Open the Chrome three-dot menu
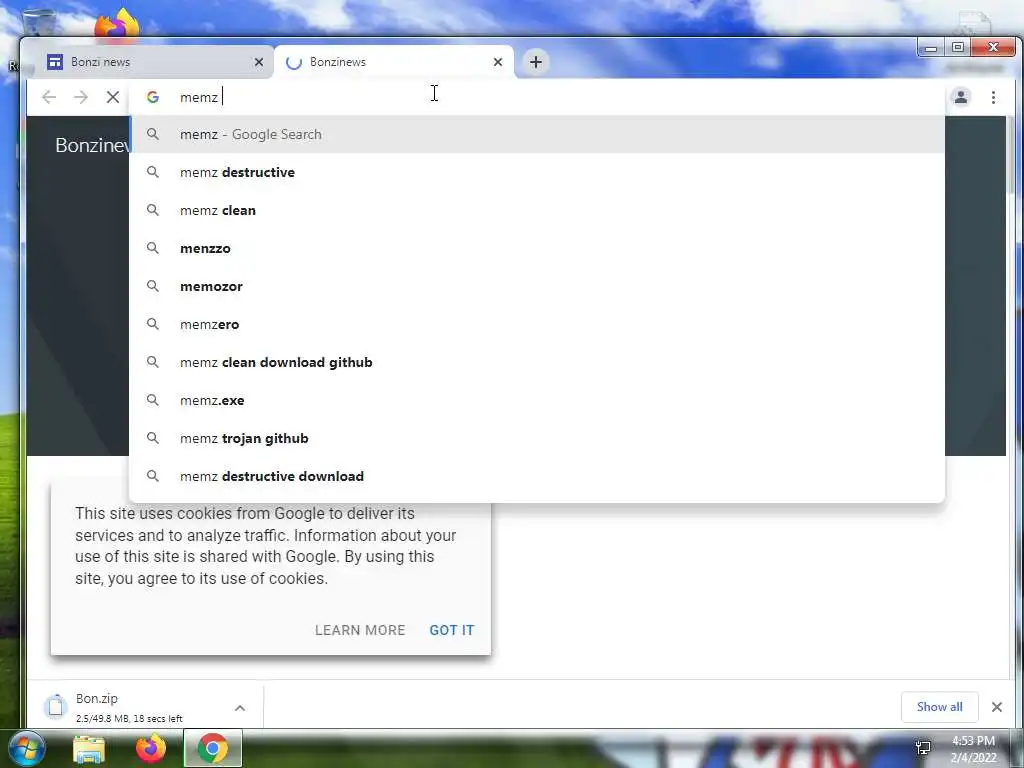 click(993, 97)
